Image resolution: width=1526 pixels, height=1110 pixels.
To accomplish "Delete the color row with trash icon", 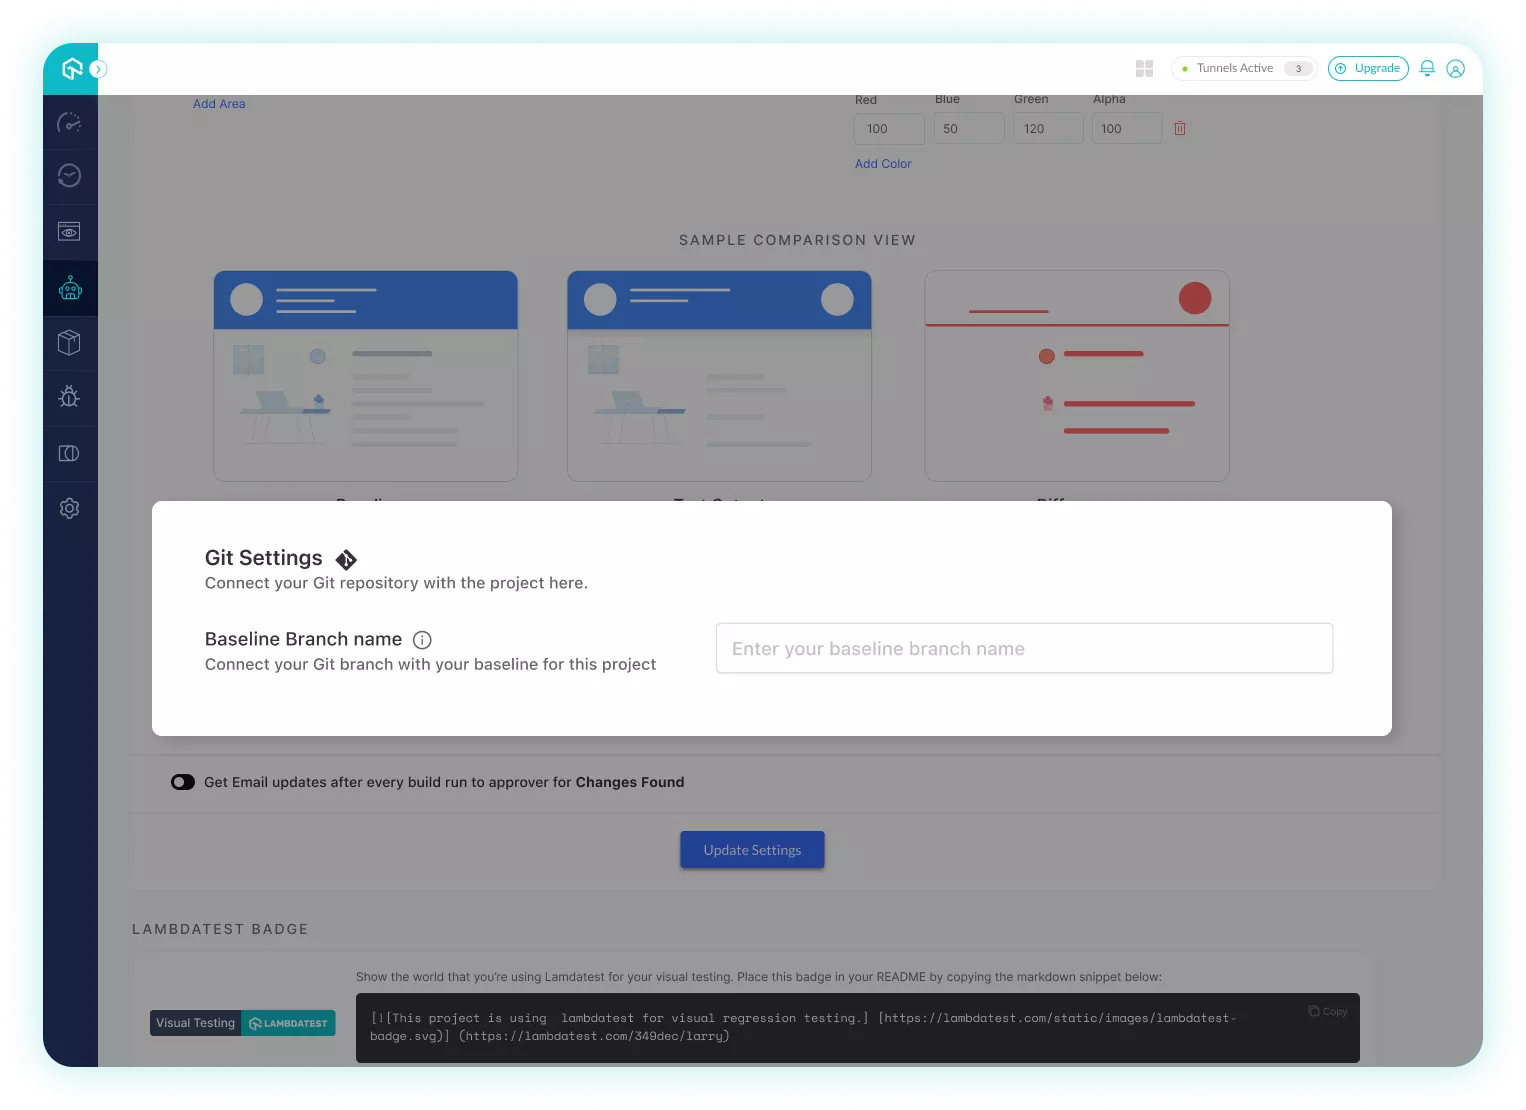I will (x=1180, y=128).
